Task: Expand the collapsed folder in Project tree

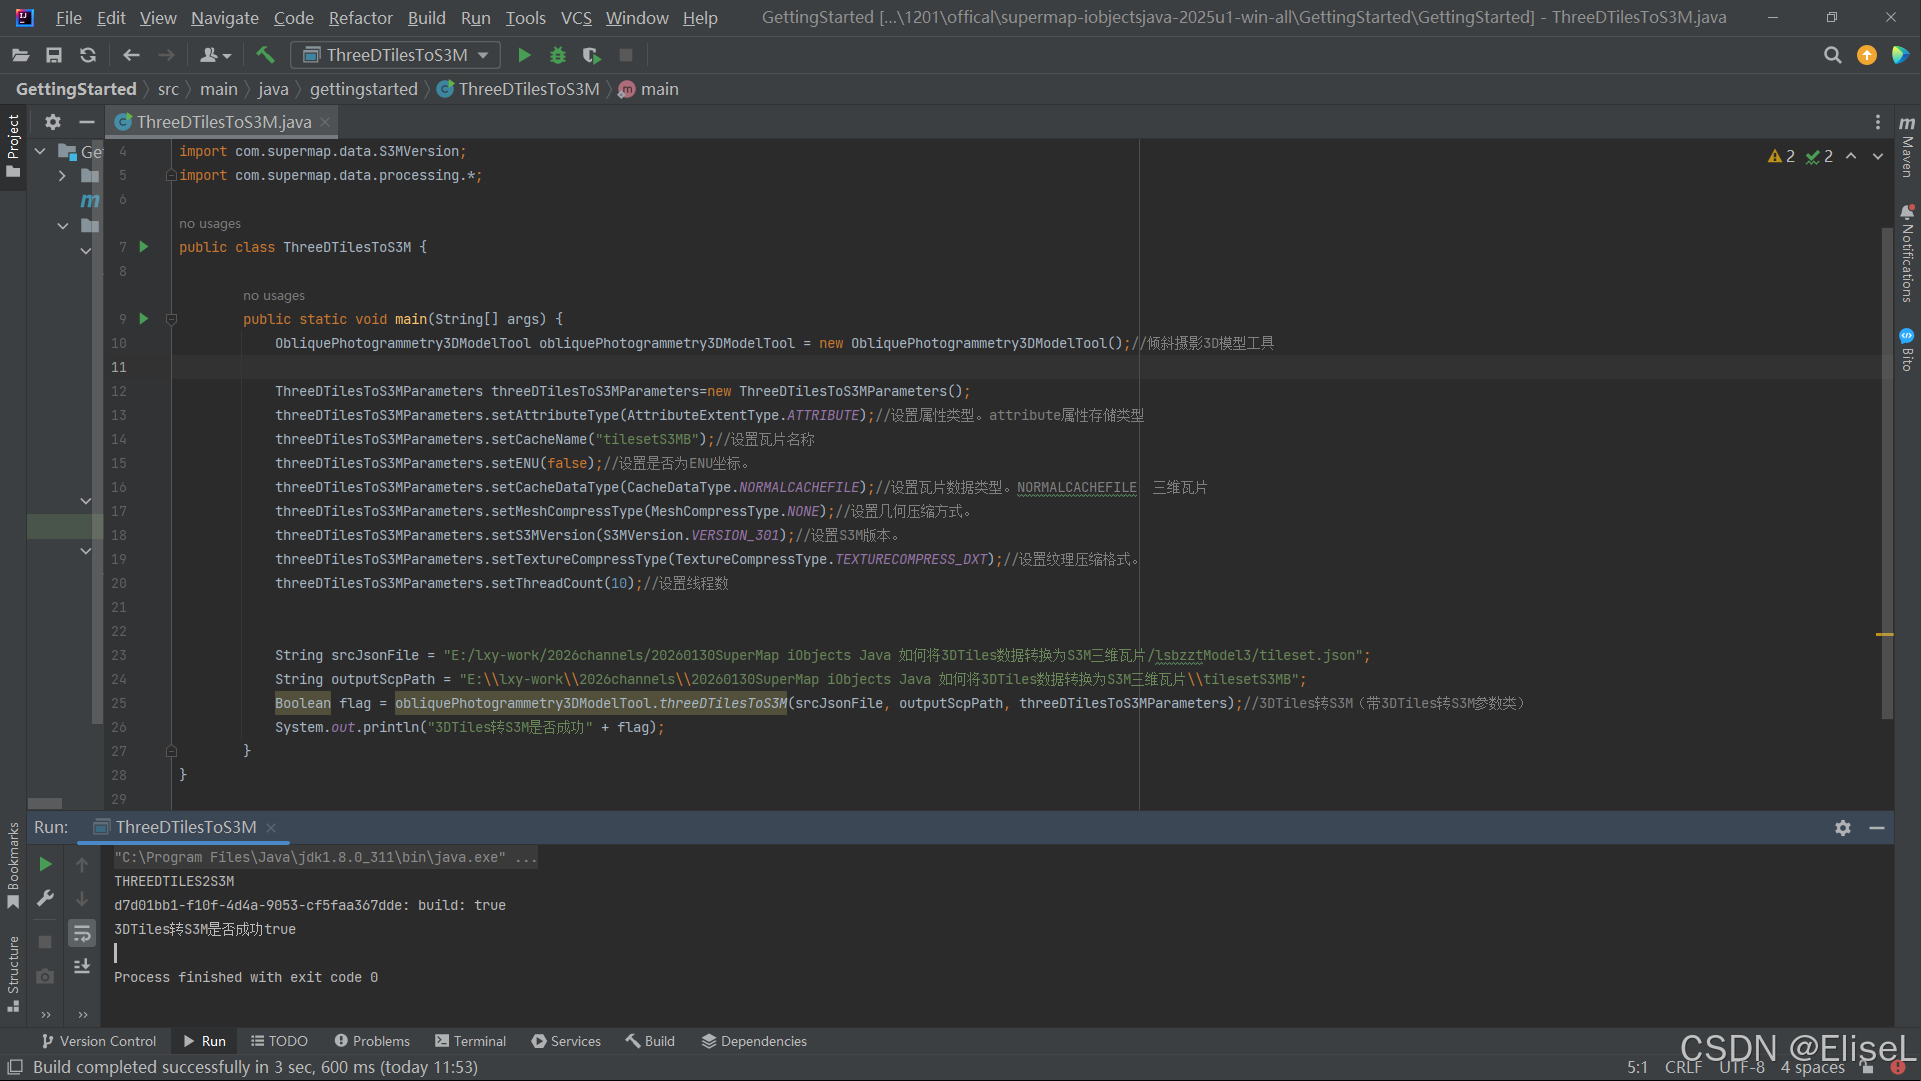Action: [x=62, y=176]
